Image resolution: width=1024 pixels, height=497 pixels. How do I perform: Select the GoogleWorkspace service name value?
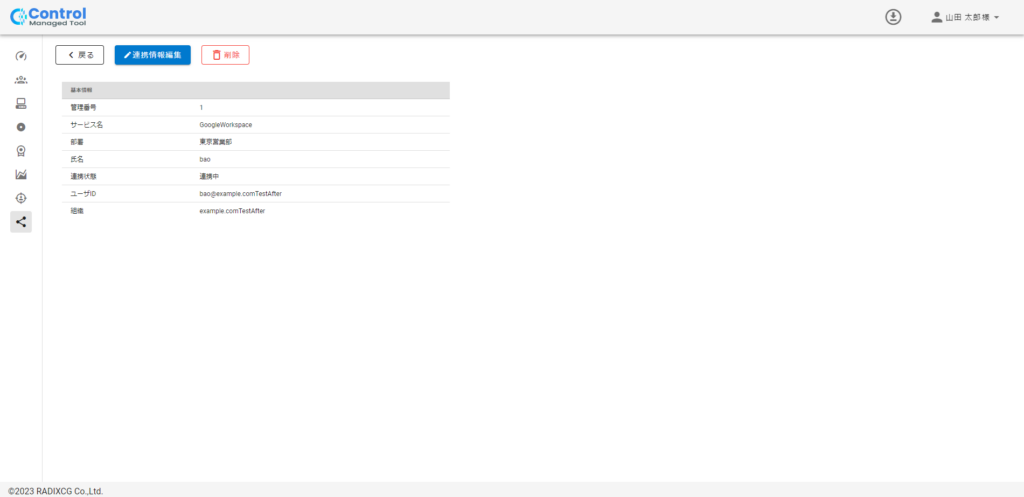226,125
